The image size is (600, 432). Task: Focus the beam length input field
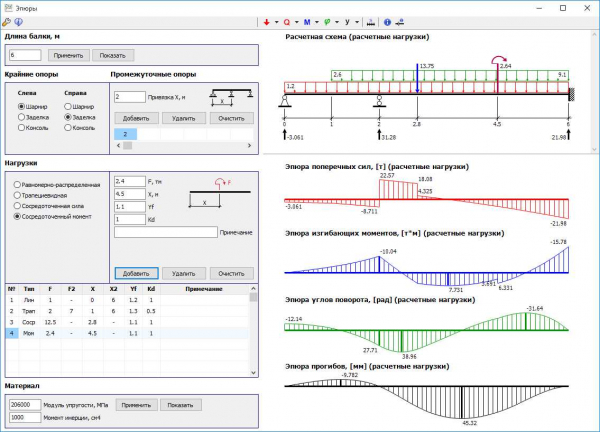(25, 55)
